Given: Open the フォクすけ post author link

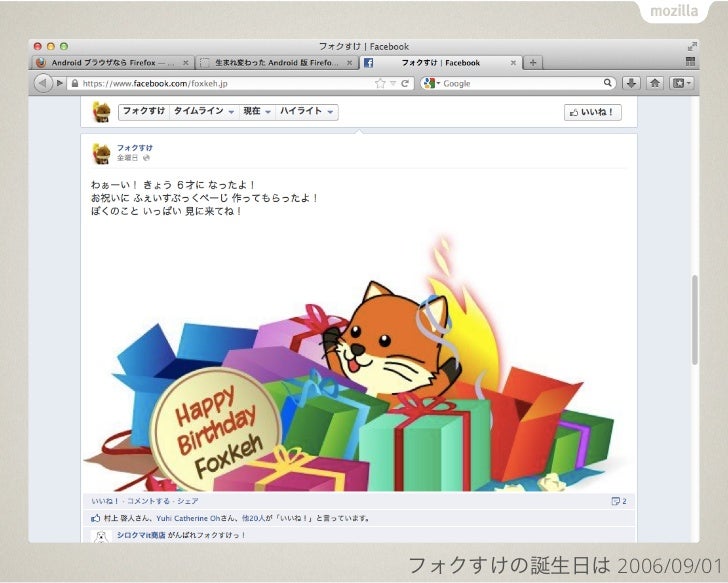Looking at the screenshot, I should 135,148.
